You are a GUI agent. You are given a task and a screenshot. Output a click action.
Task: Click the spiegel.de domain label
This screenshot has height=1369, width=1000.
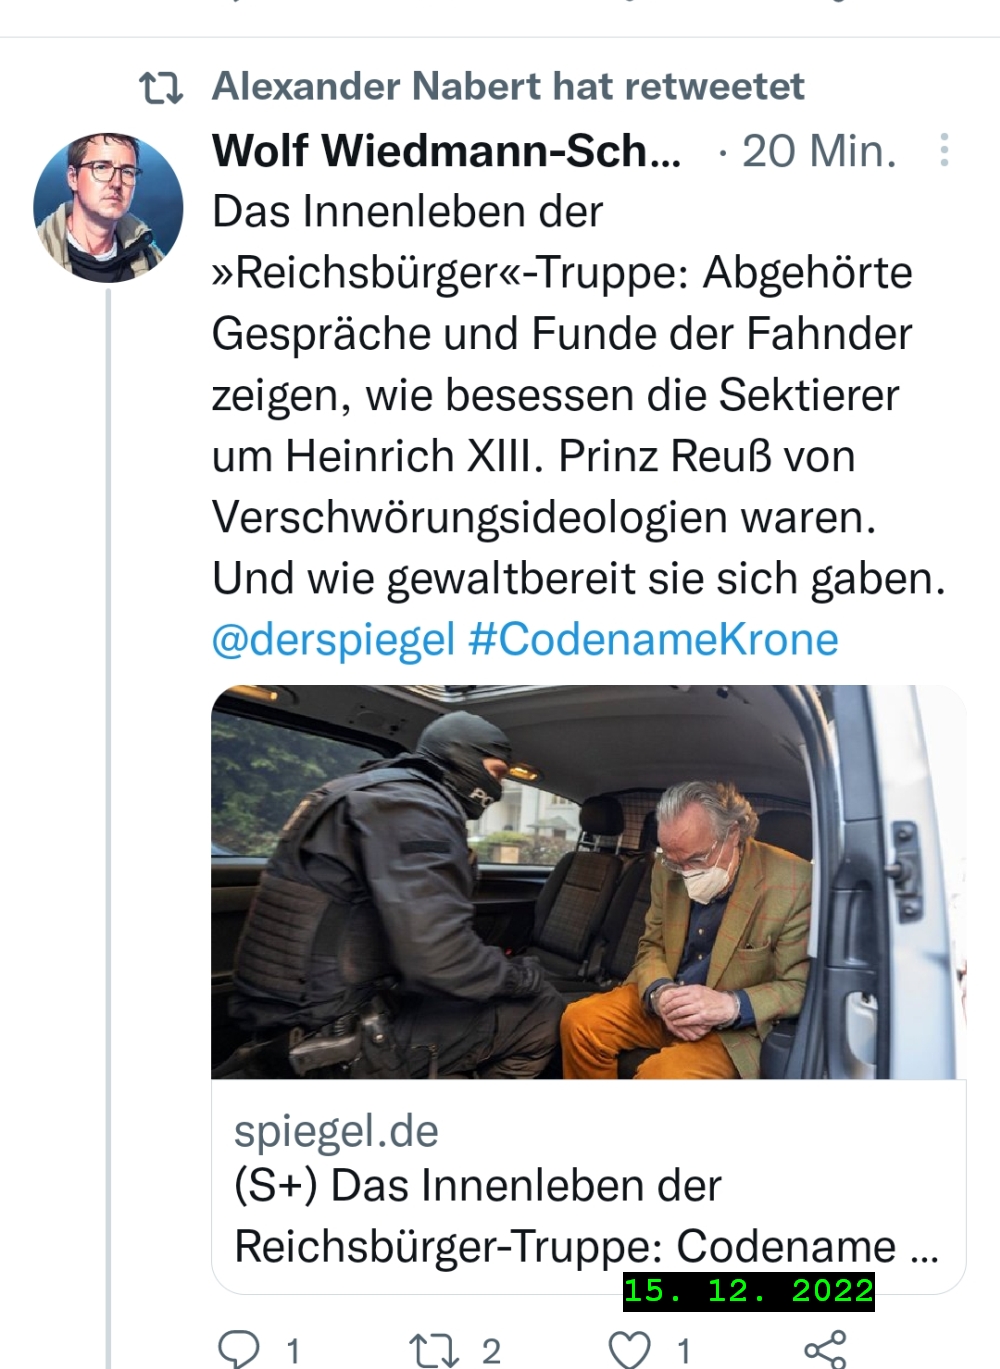click(x=336, y=1131)
